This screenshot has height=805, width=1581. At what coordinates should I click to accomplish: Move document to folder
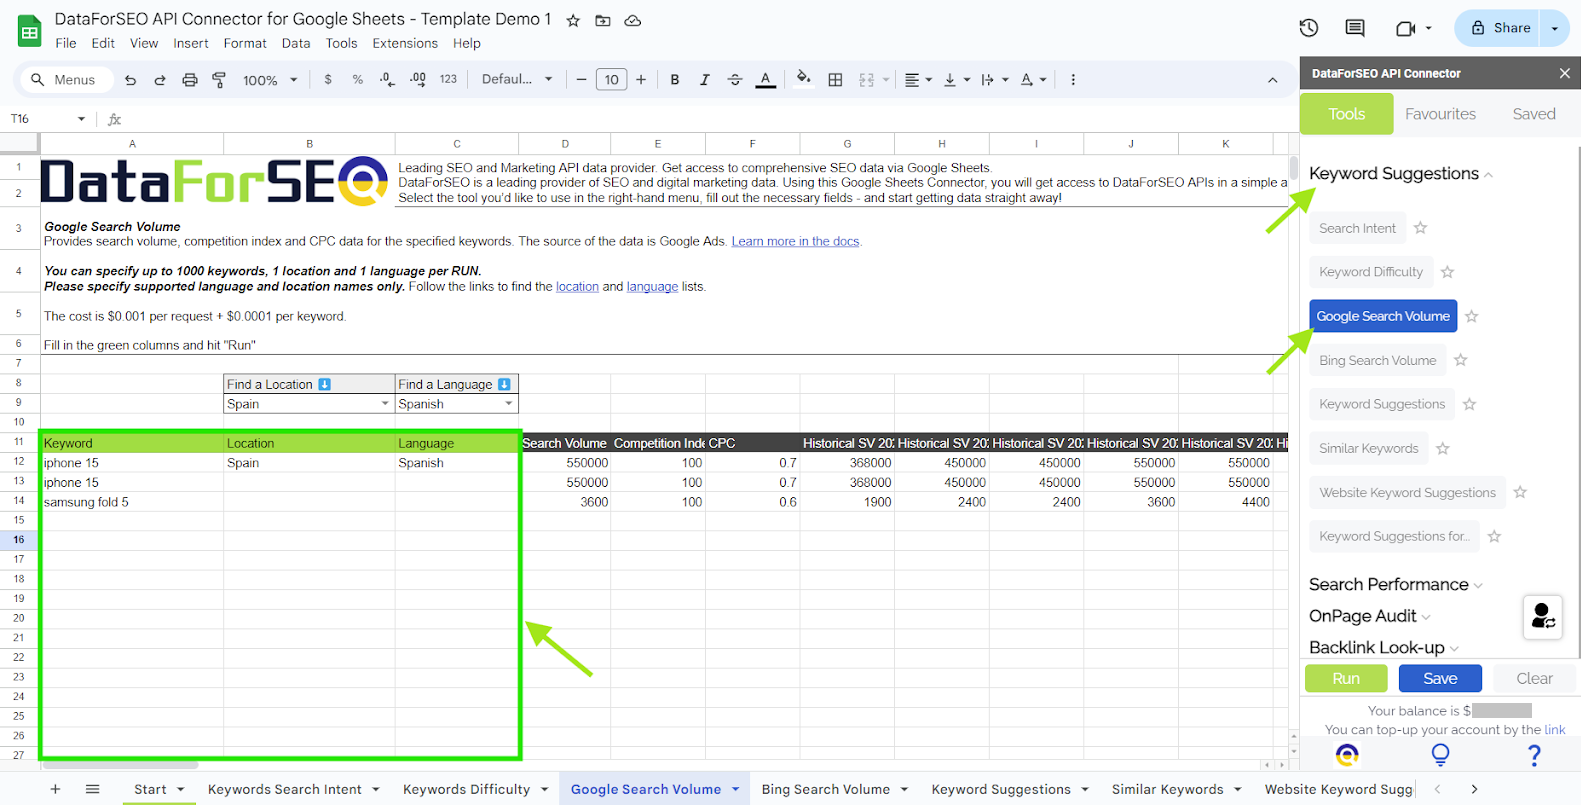pyautogui.click(x=603, y=20)
